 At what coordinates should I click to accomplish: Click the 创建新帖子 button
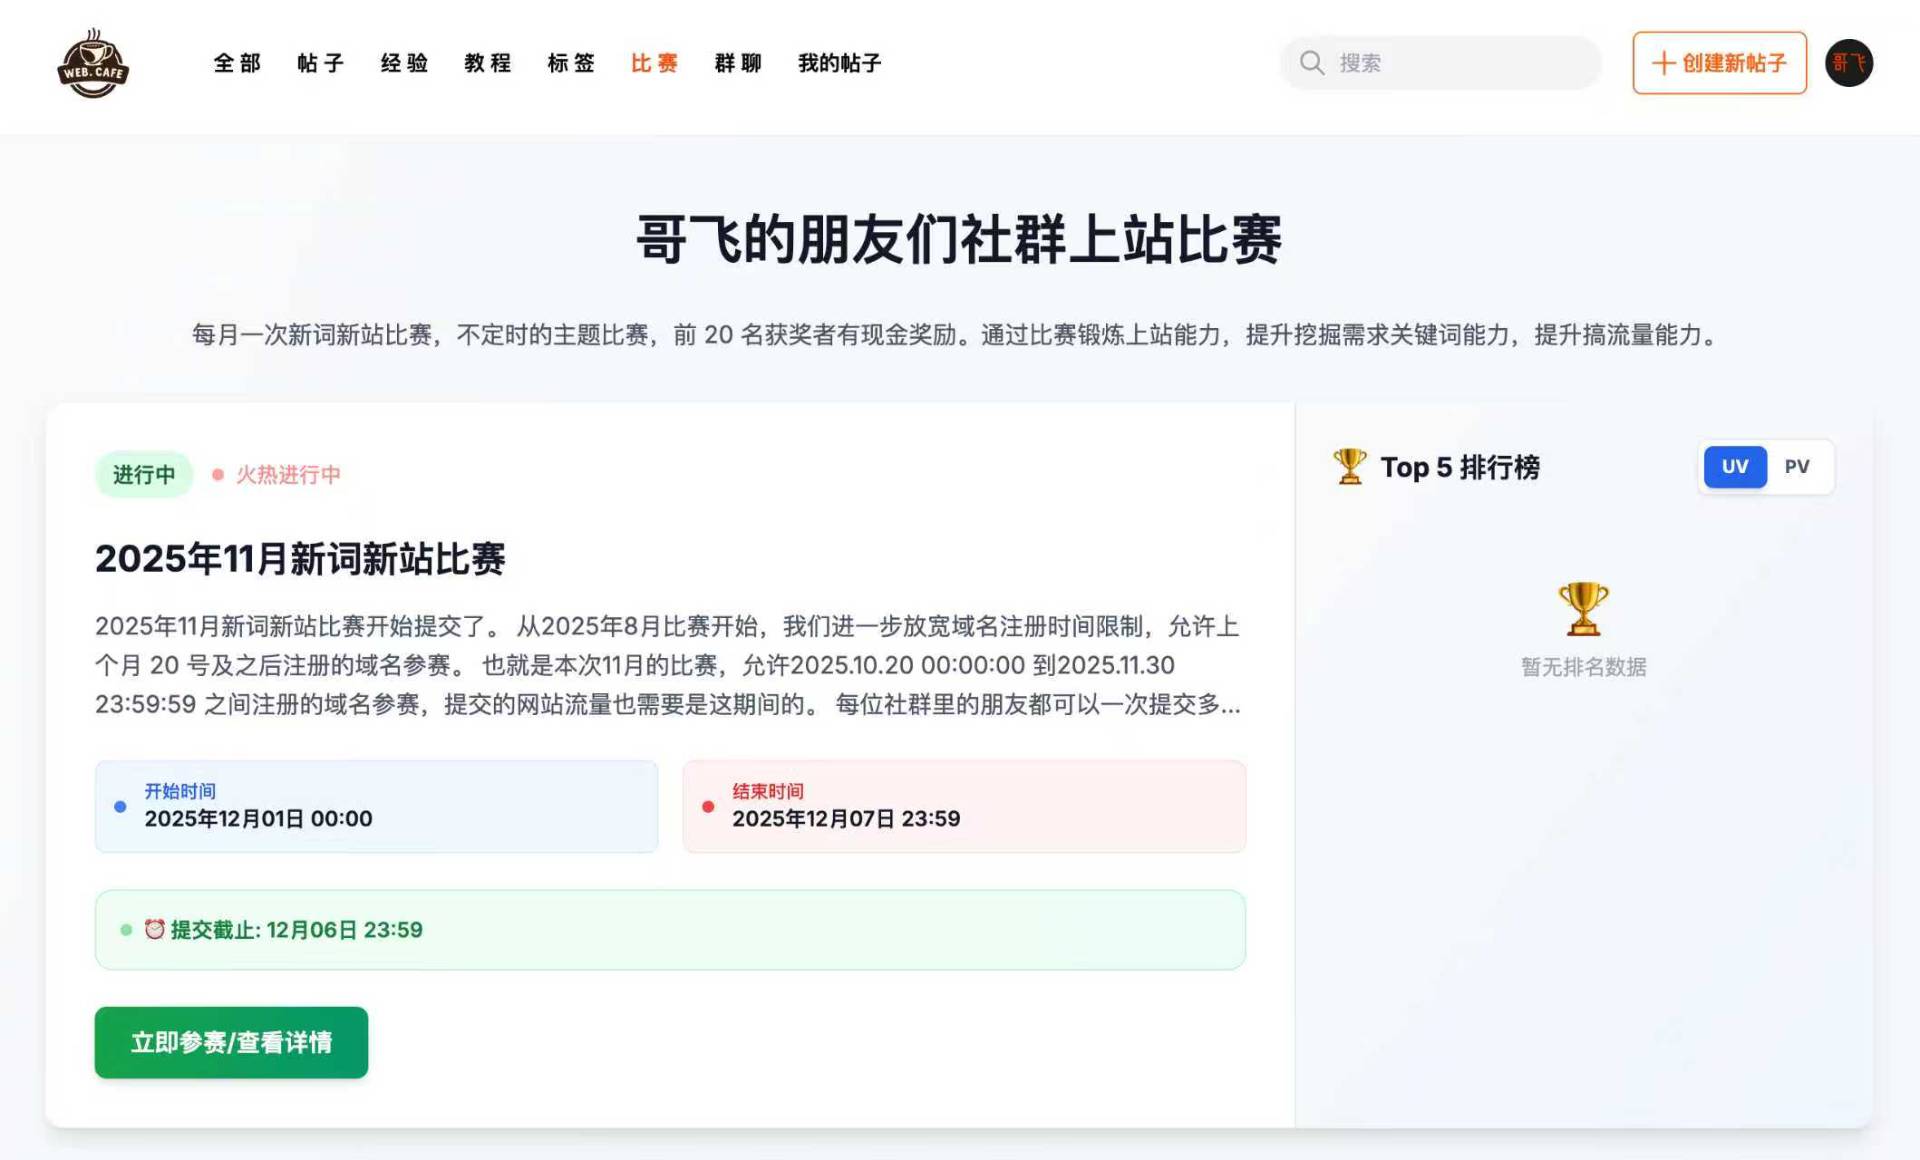(1719, 63)
